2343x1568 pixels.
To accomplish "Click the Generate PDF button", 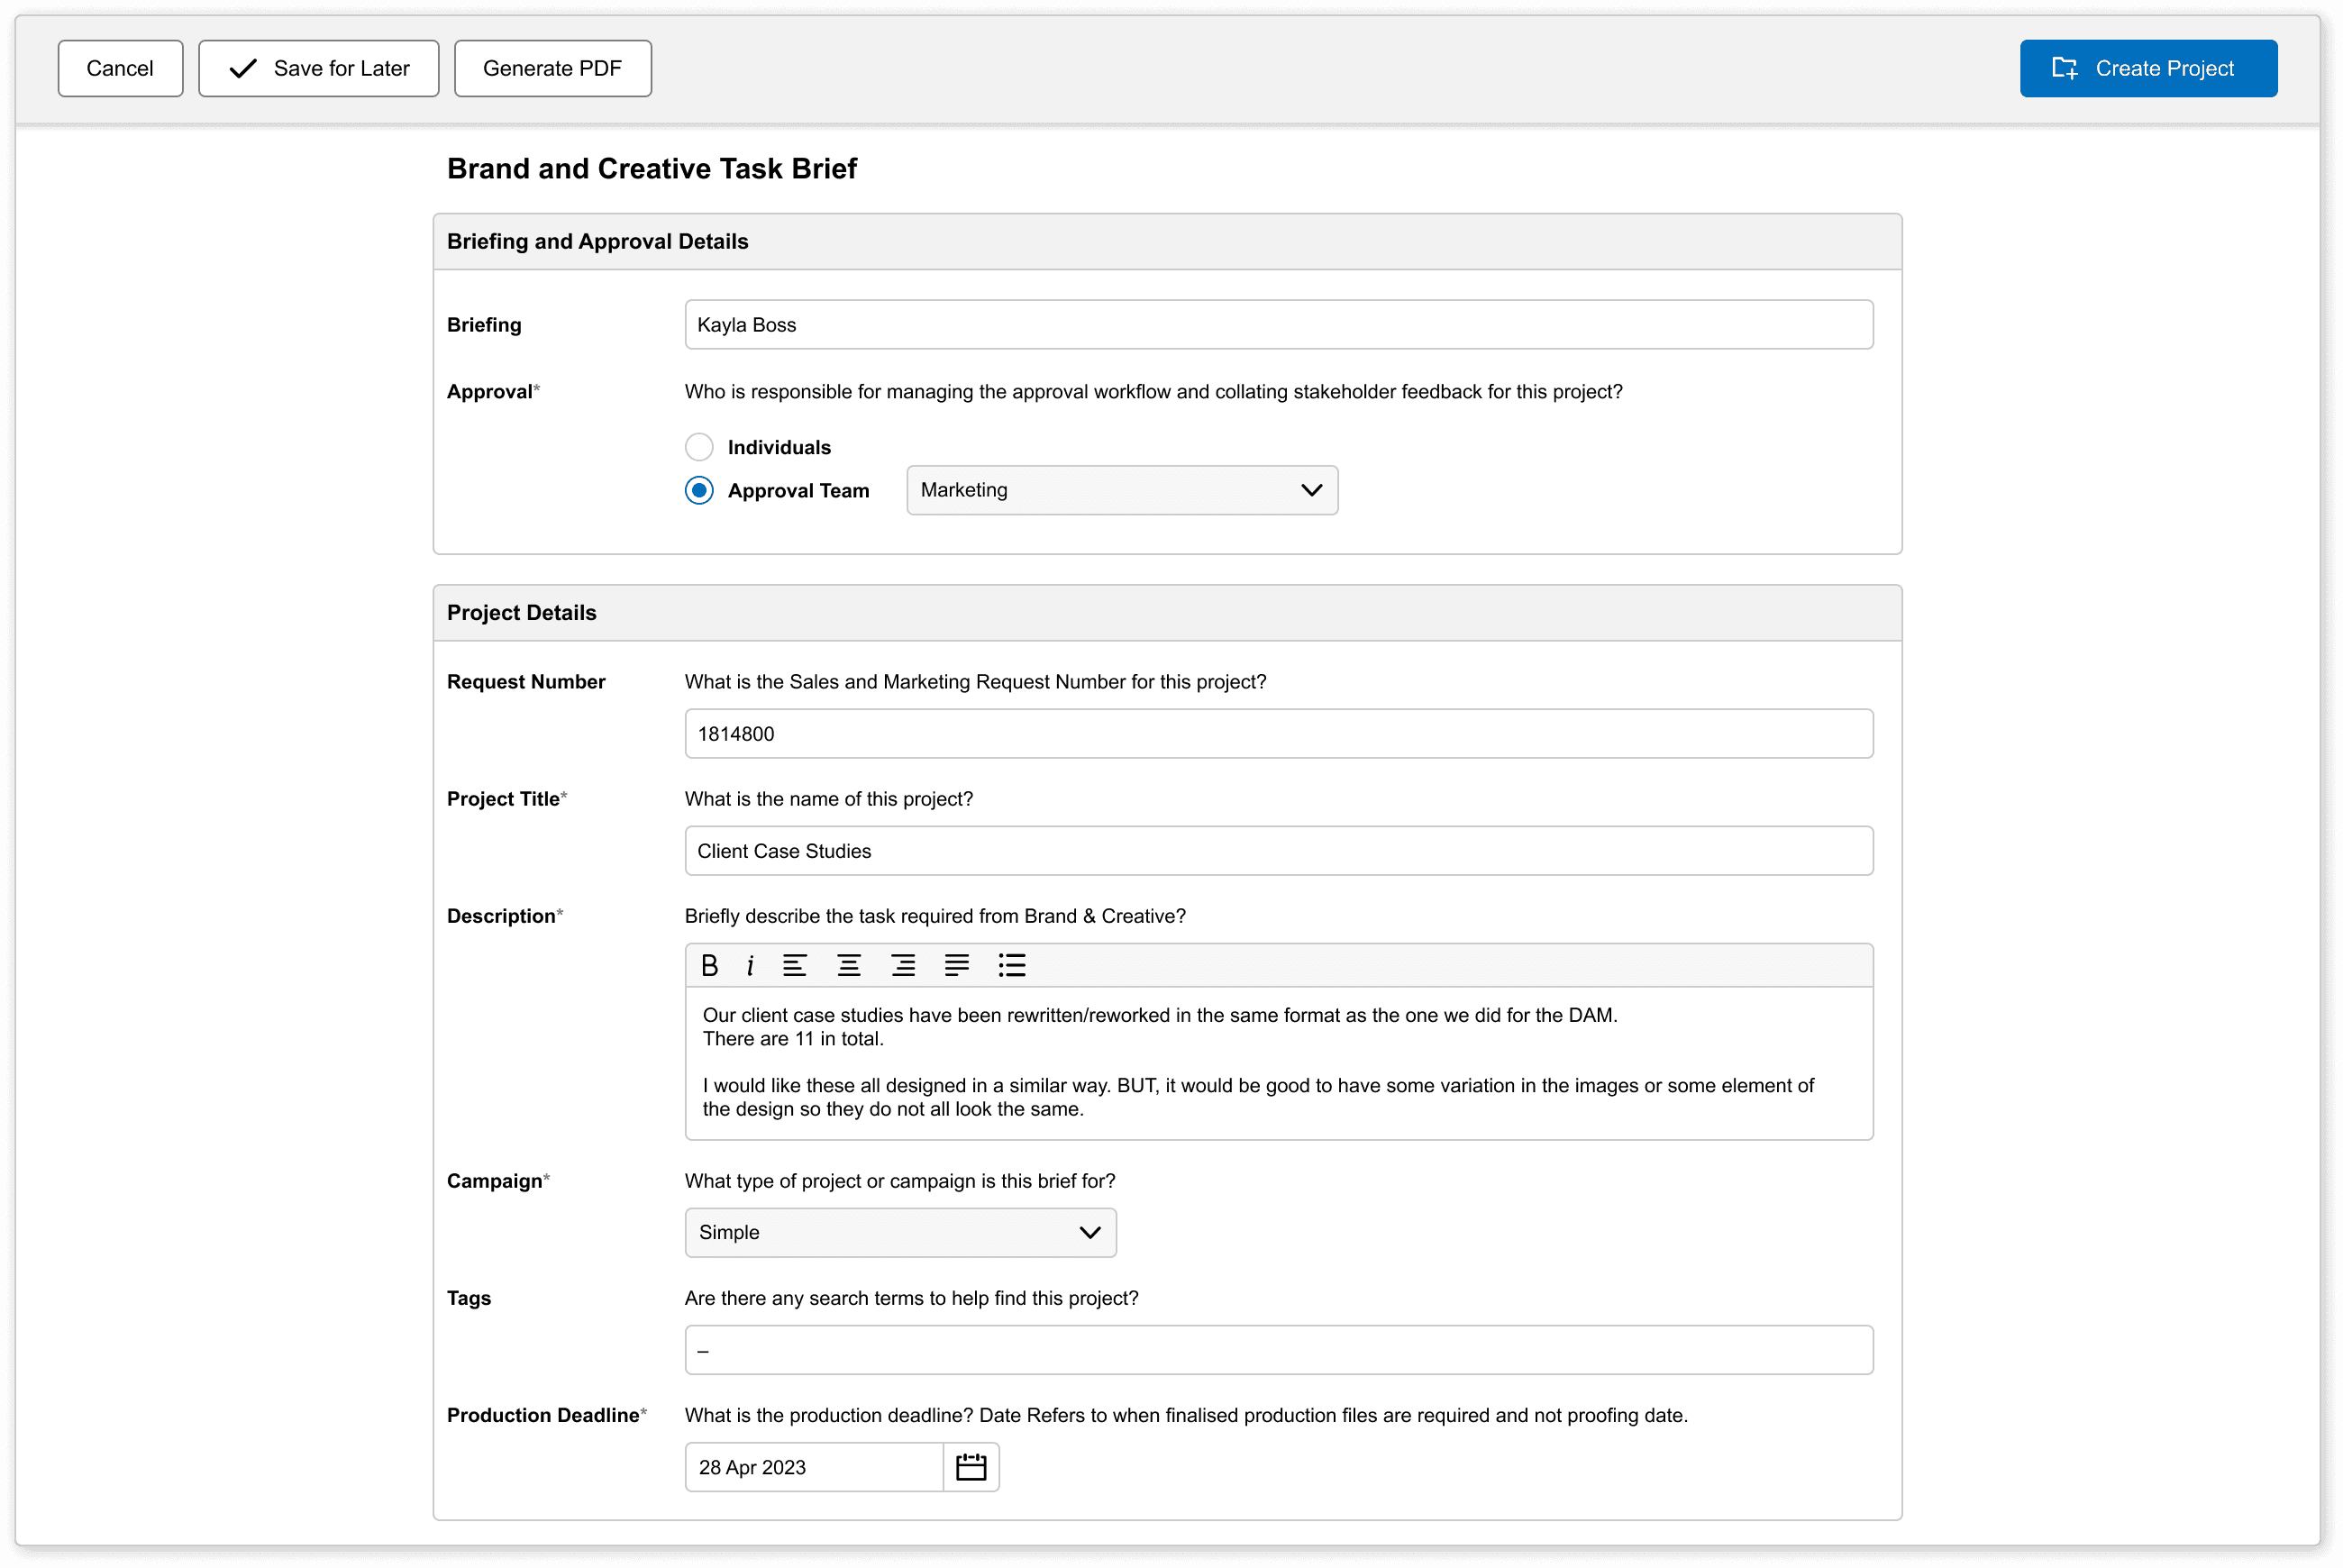I will (x=552, y=68).
